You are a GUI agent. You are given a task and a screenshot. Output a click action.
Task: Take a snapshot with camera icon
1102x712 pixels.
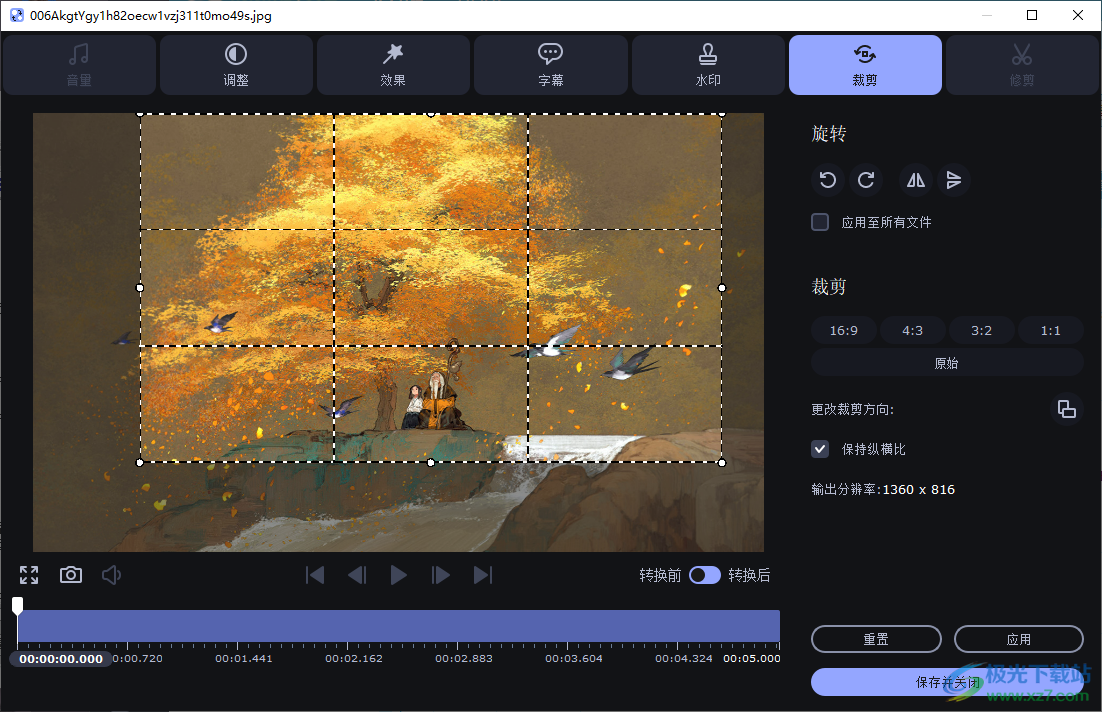tap(71, 575)
